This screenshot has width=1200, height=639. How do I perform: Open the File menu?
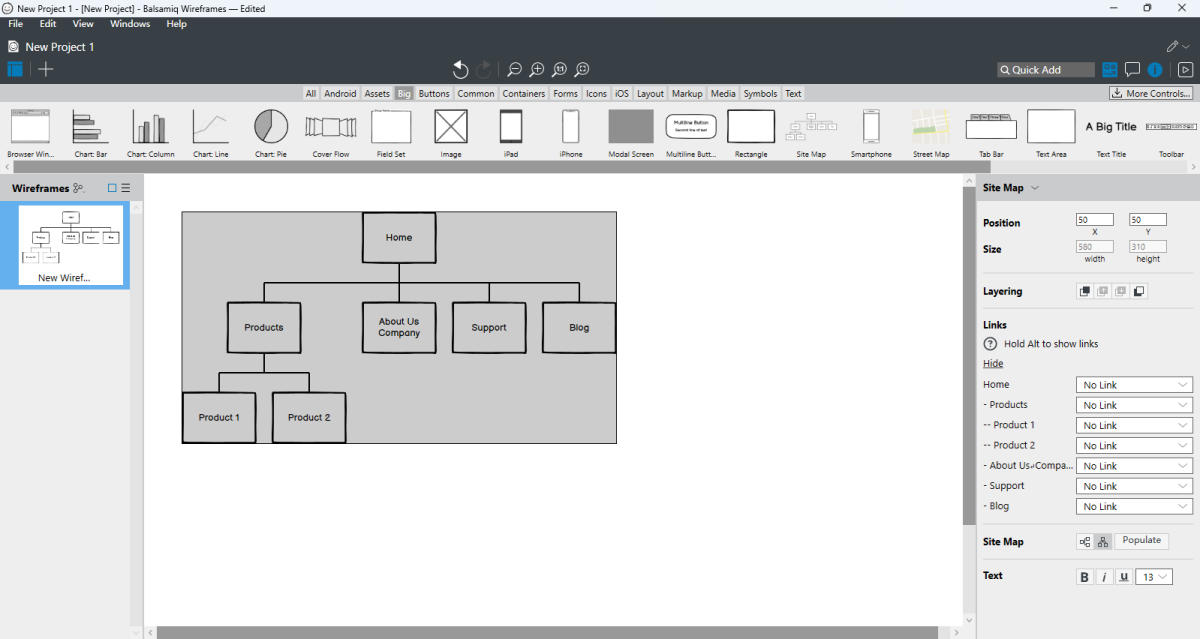16,24
